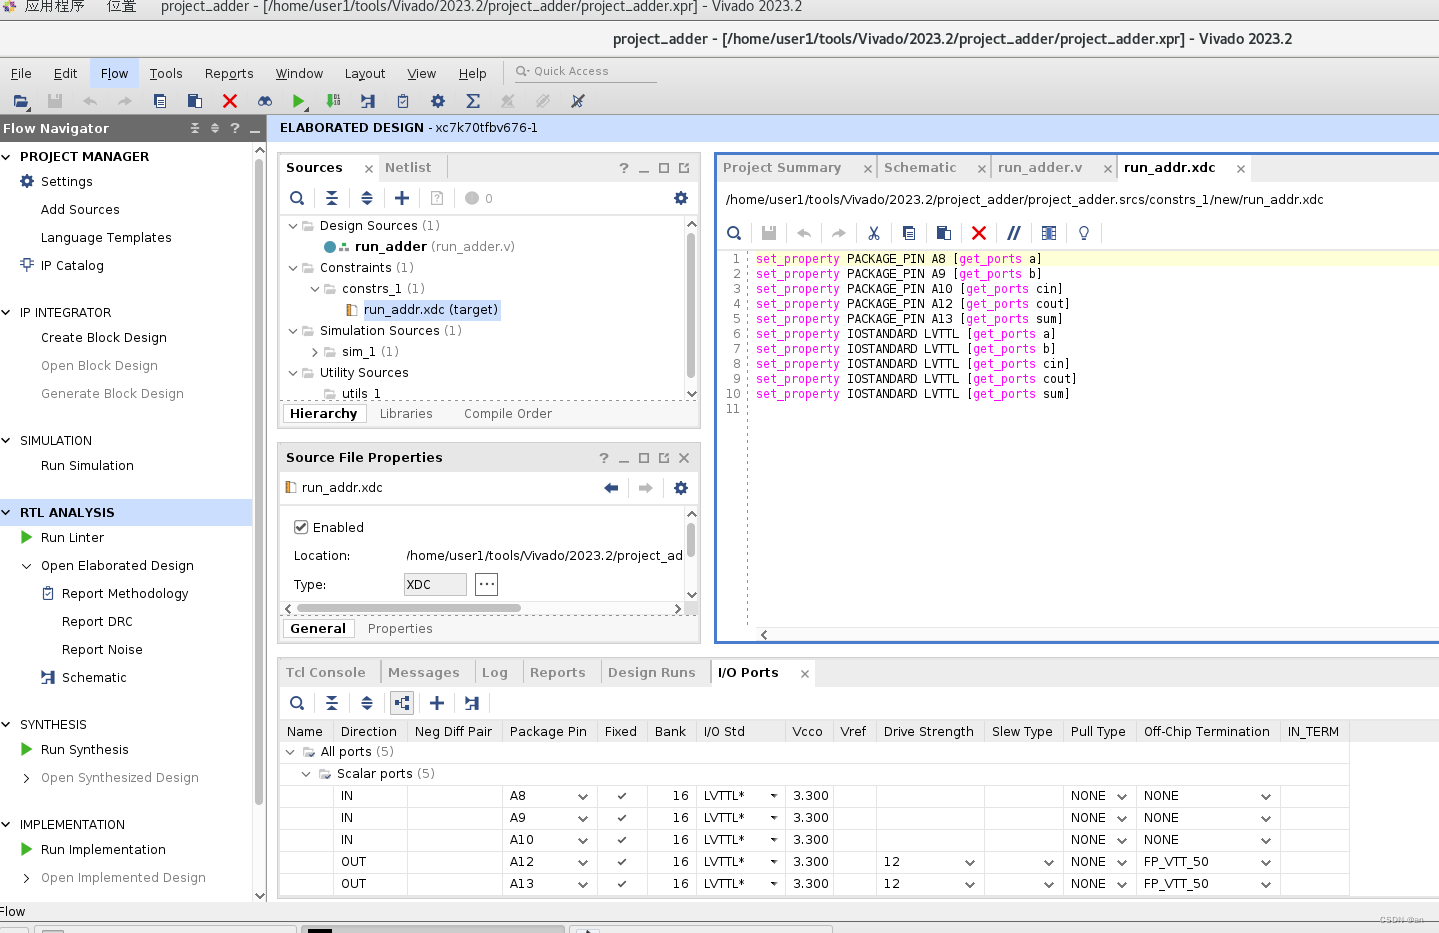Toggle line comments in editor toolbar

tap(1014, 233)
